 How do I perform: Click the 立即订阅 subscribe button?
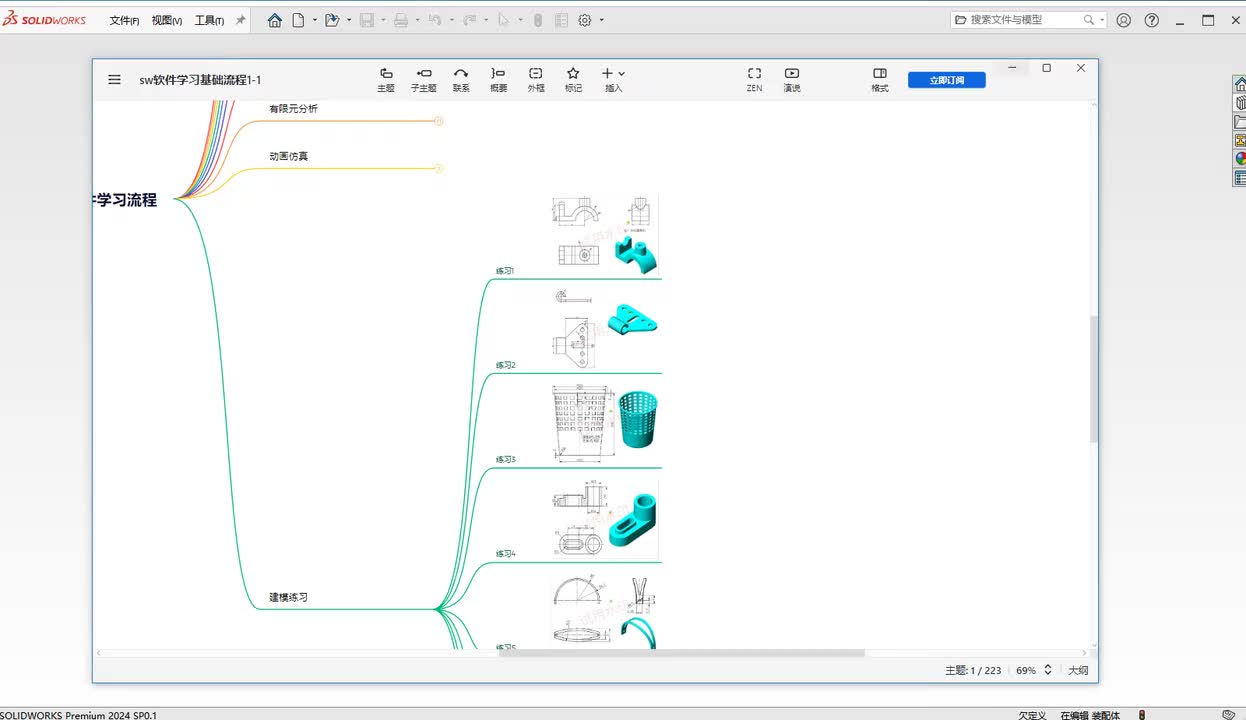947,80
